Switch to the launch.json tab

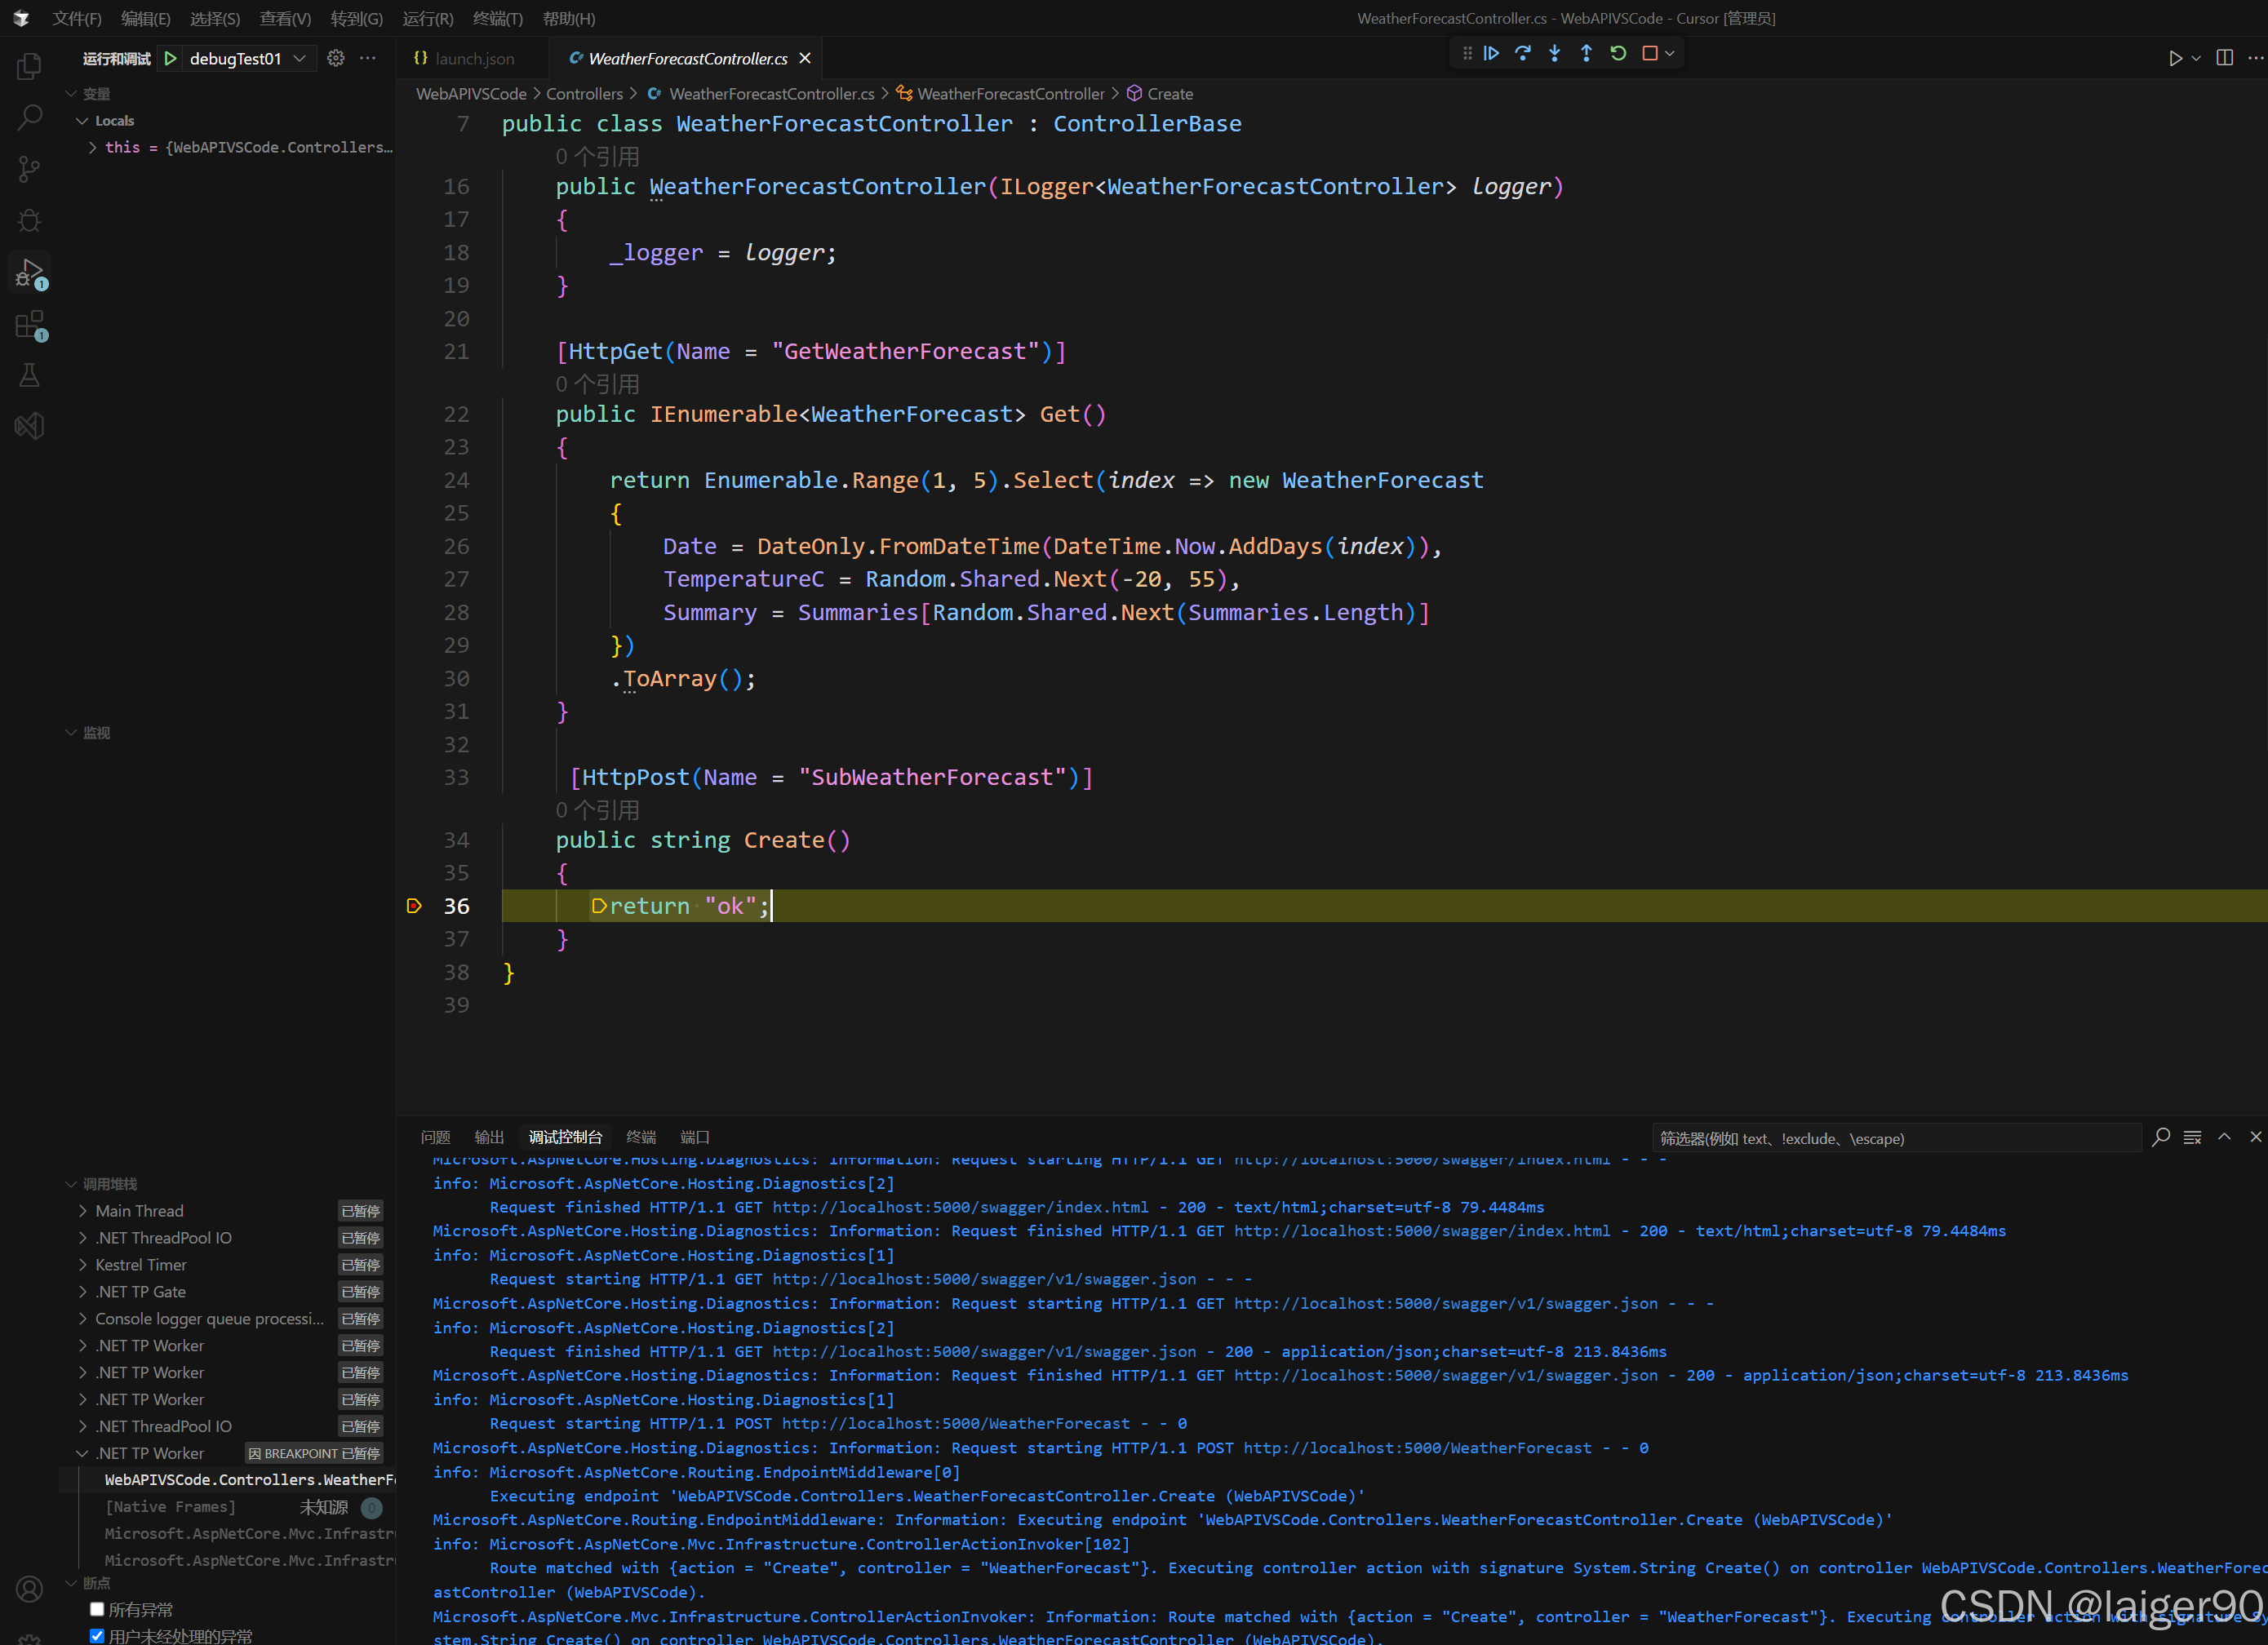point(474,58)
